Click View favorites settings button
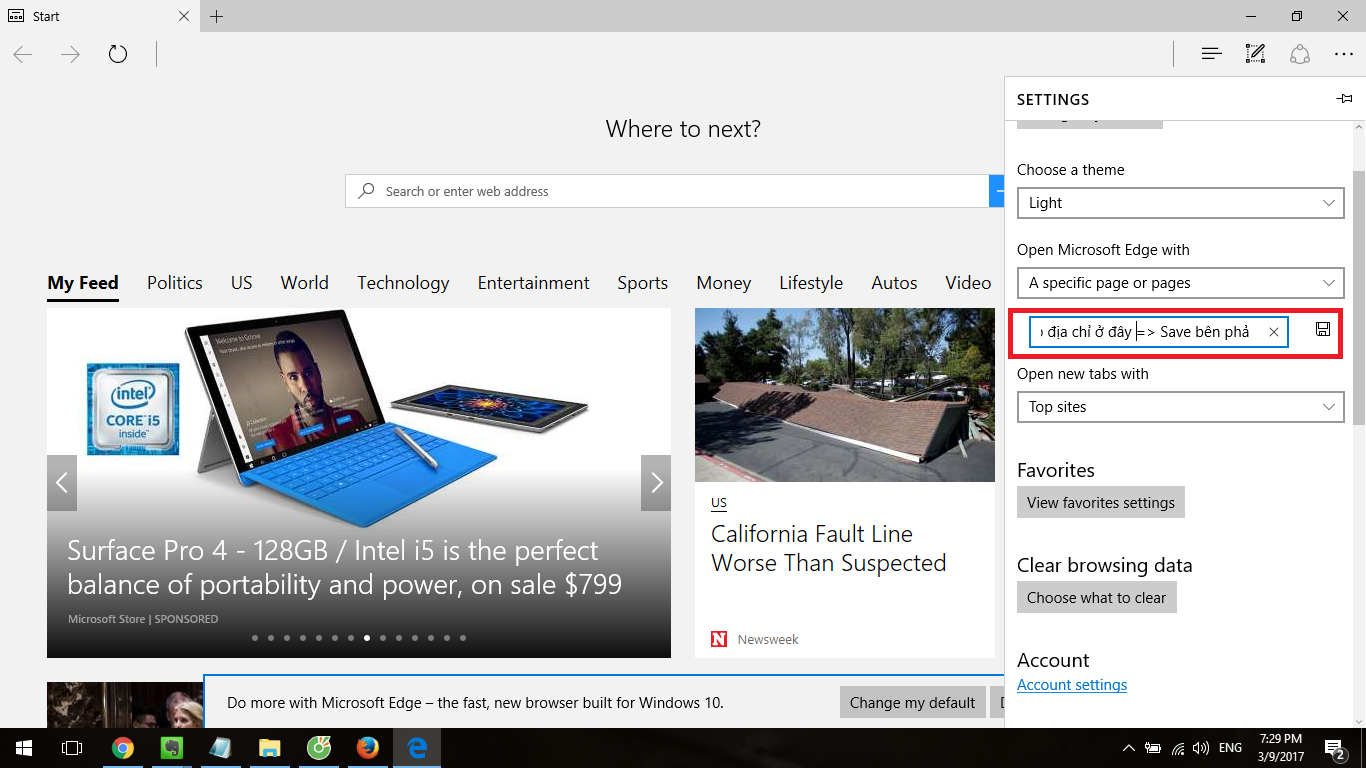This screenshot has width=1366, height=768. click(x=1101, y=502)
